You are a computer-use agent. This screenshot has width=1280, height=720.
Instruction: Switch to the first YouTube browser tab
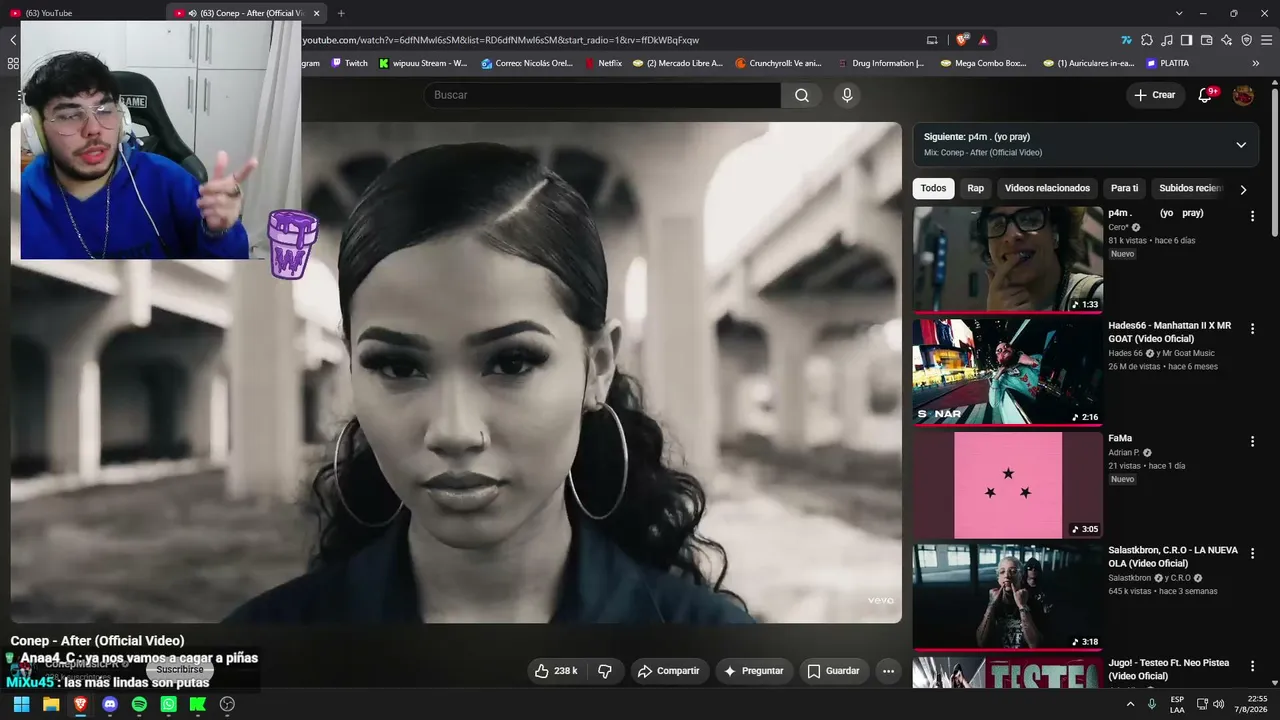click(x=84, y=13)
